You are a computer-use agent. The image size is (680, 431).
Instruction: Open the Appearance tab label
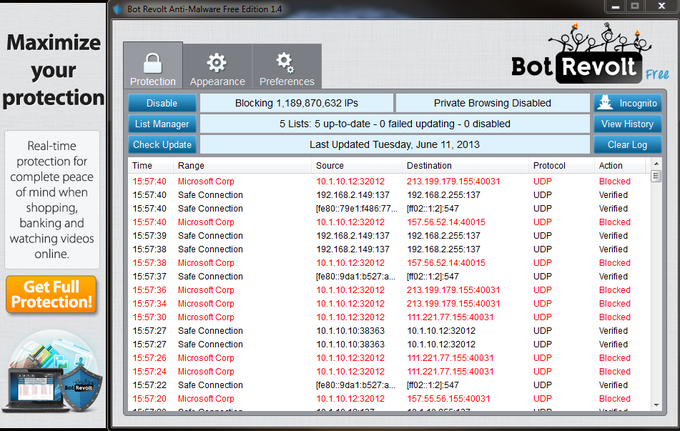(217, 82)
